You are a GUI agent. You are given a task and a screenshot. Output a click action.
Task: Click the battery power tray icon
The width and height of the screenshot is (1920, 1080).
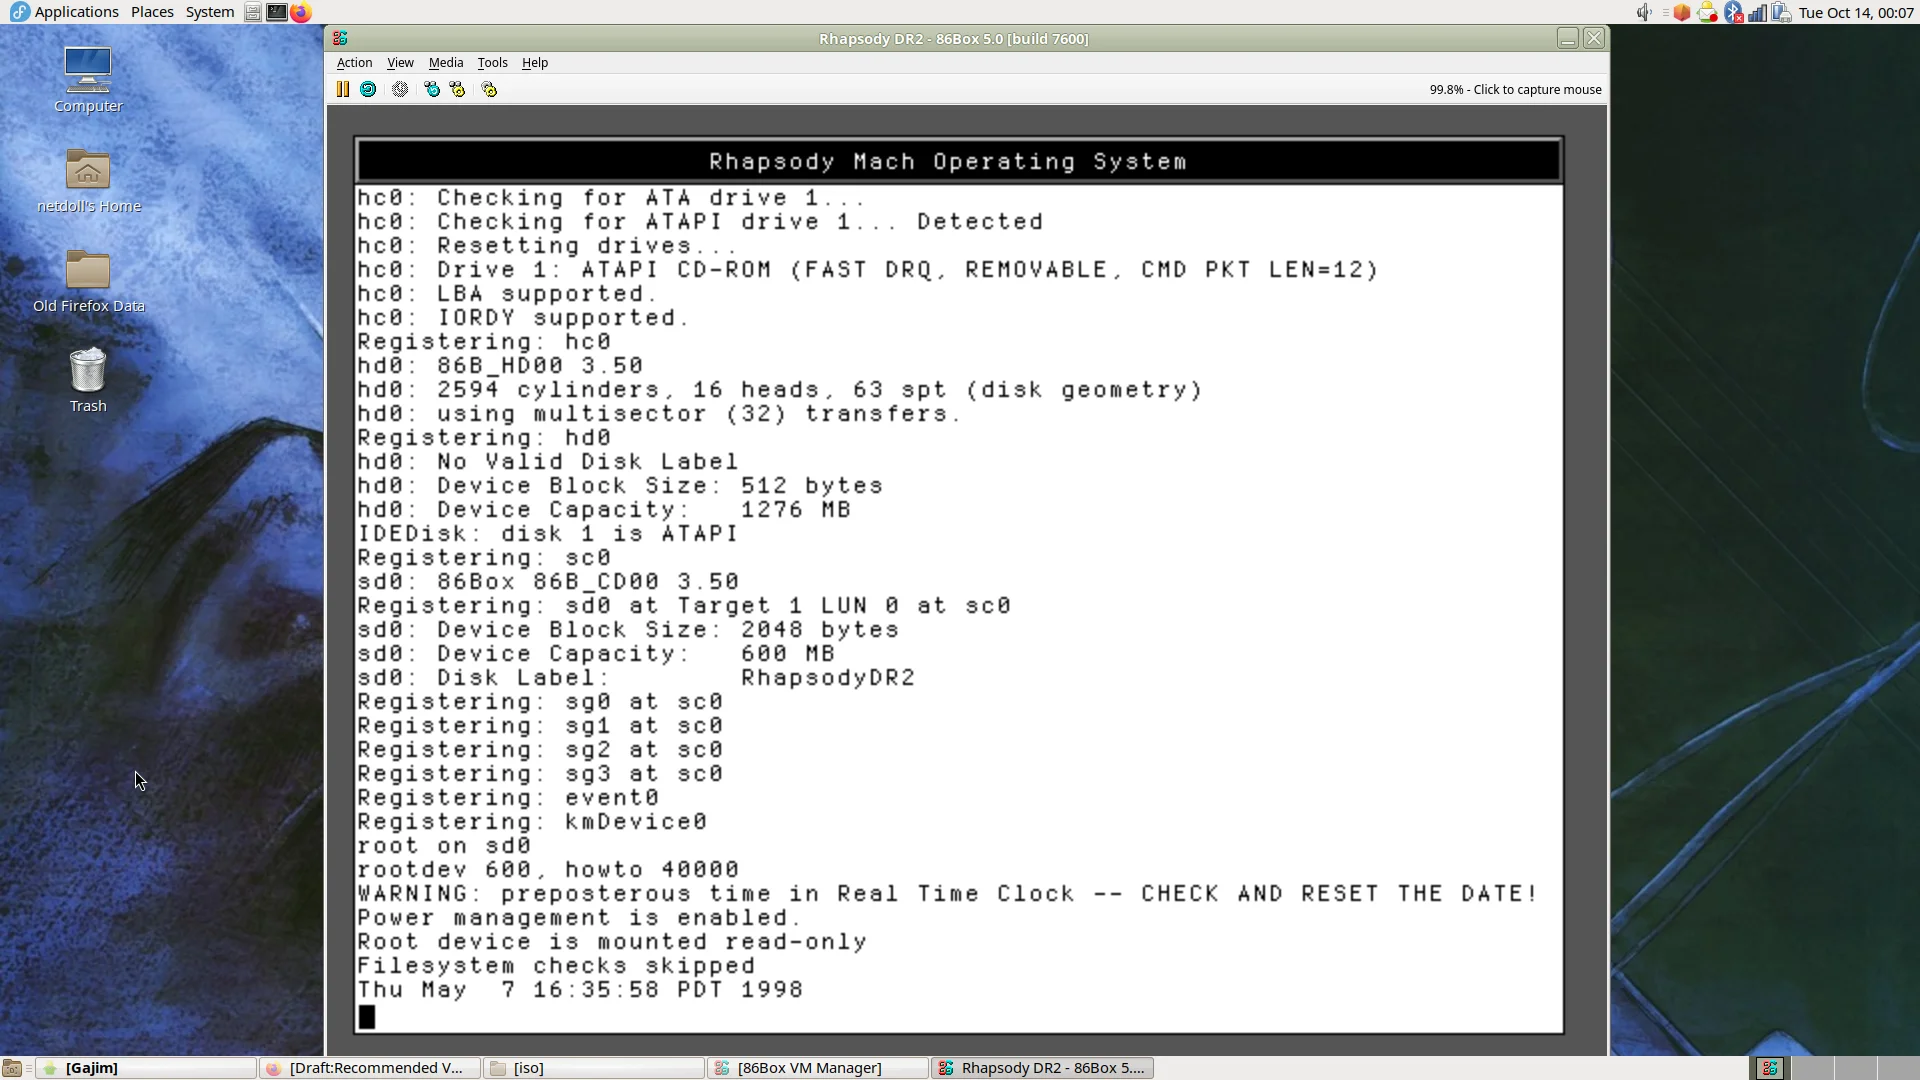(x=1781, y=12)
